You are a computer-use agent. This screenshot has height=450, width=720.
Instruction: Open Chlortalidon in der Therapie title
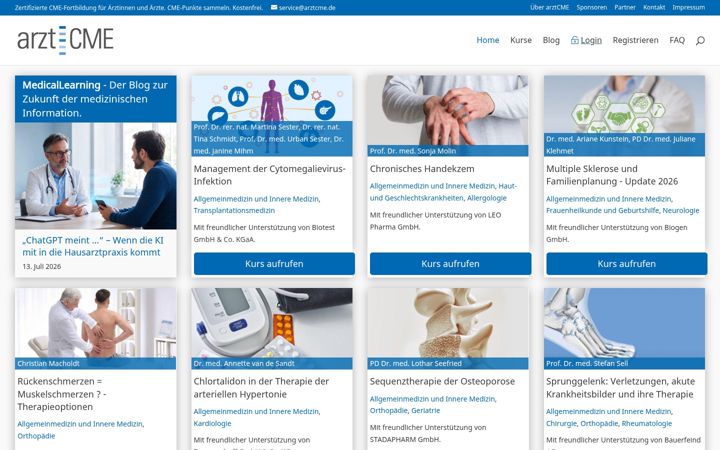point(261,388)
